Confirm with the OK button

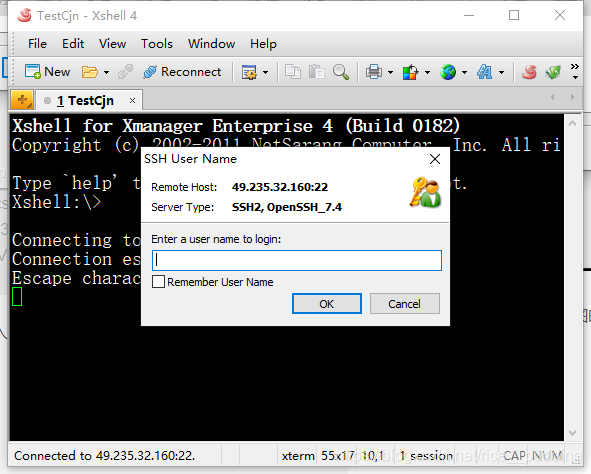[327, 304]
